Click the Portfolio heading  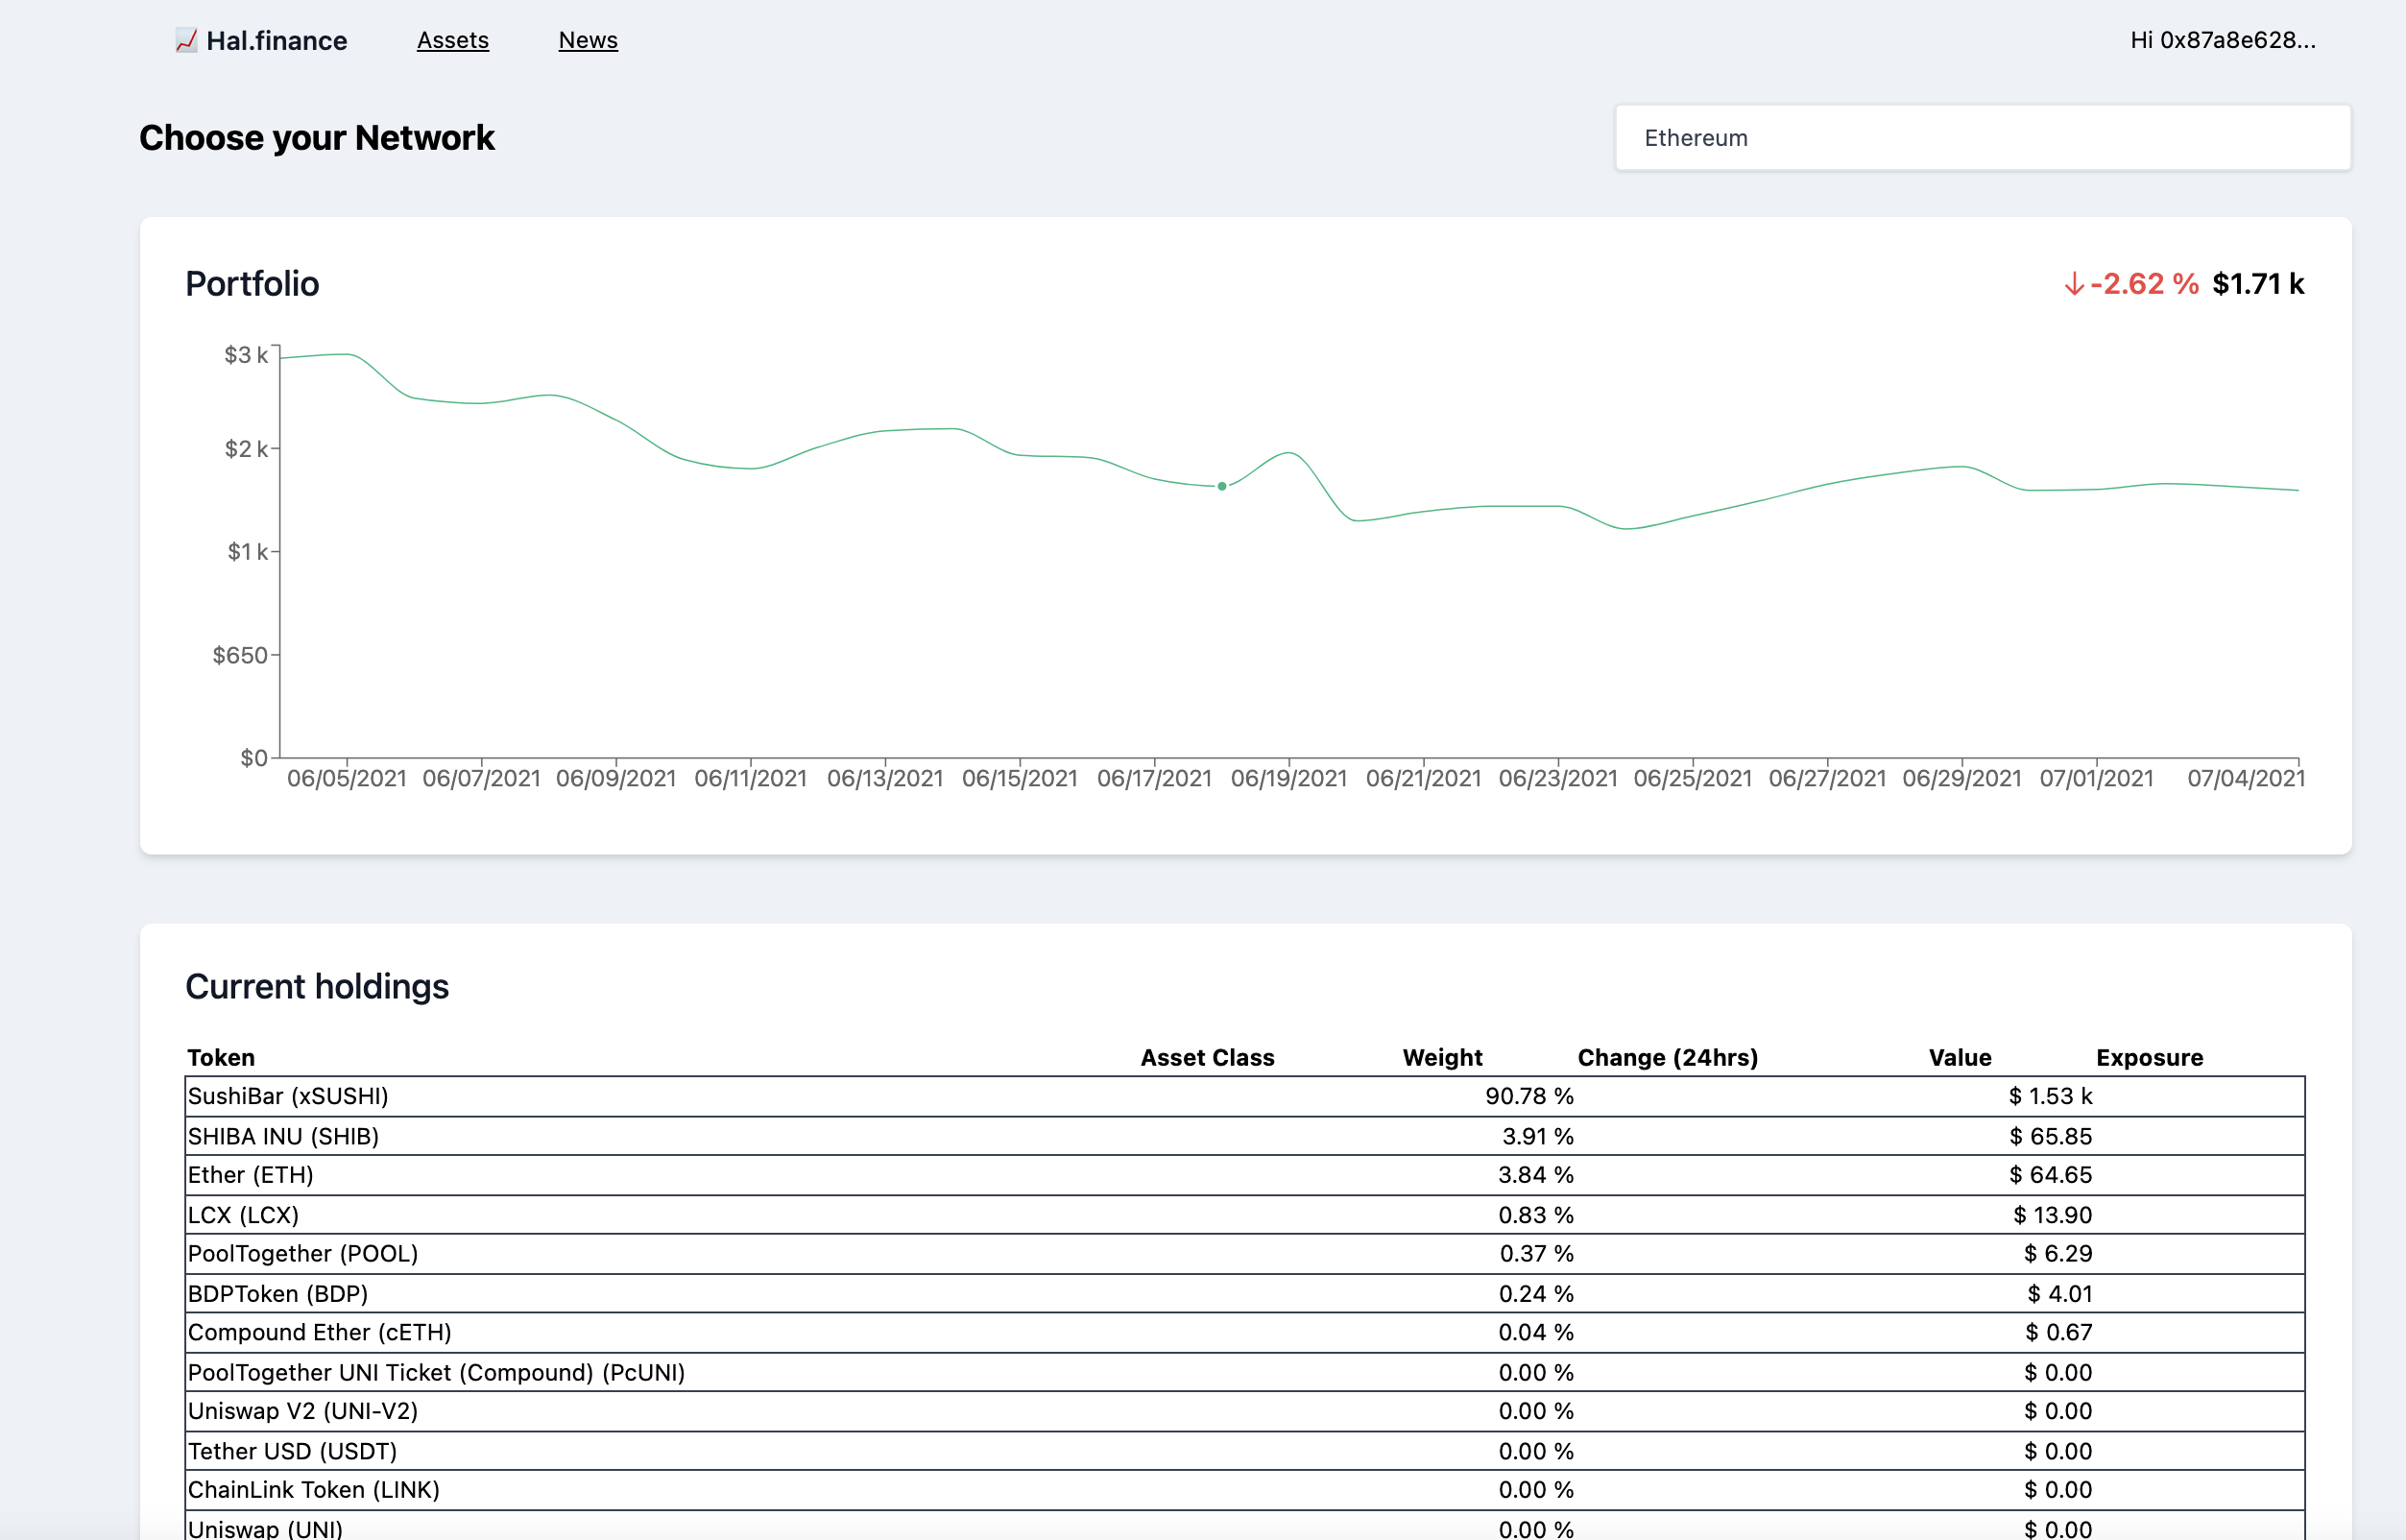pyautogui.click(x=252, y=284)
